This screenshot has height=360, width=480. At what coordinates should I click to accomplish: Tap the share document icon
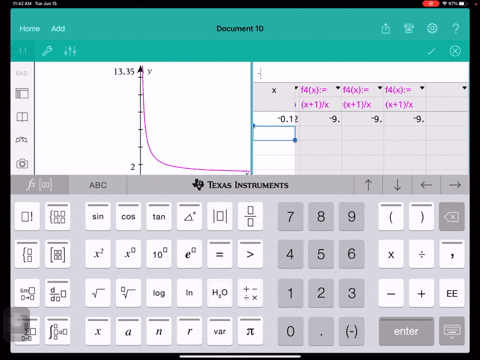click(386, 29)
